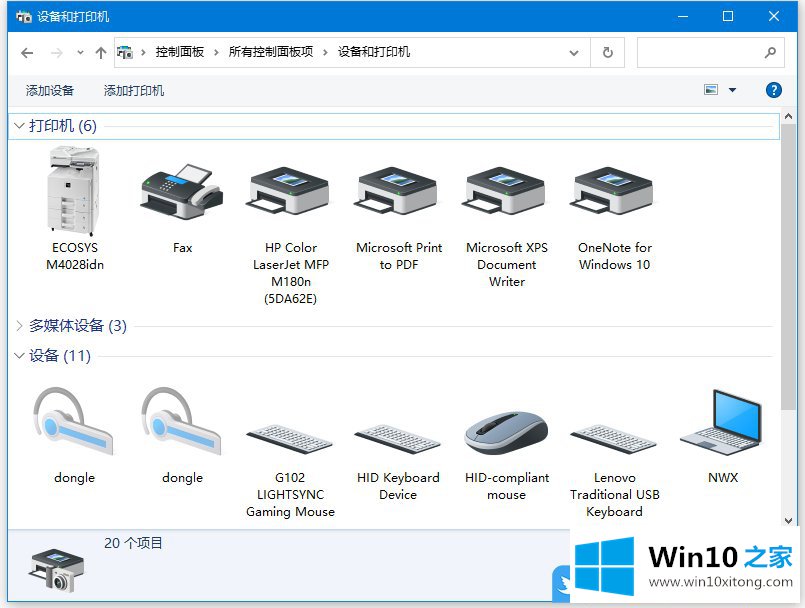Click the view layout icon
The height and width of the screenshot is (608, 805).
(711, 90)
